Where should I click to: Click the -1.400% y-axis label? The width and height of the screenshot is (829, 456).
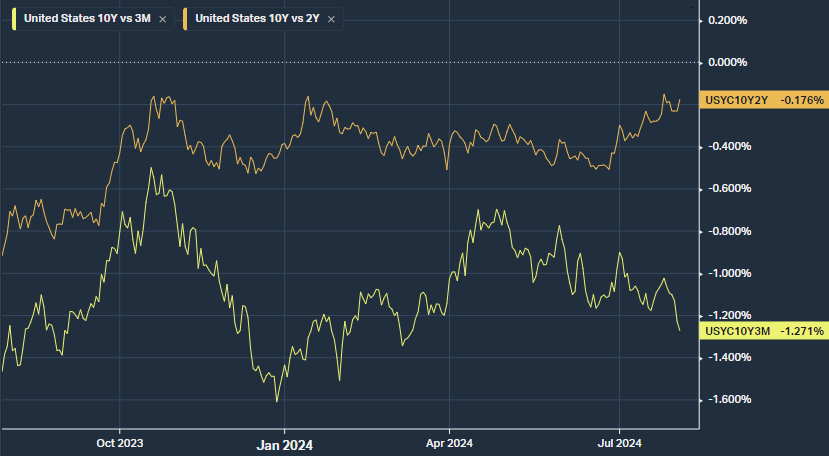pos(727,358)
